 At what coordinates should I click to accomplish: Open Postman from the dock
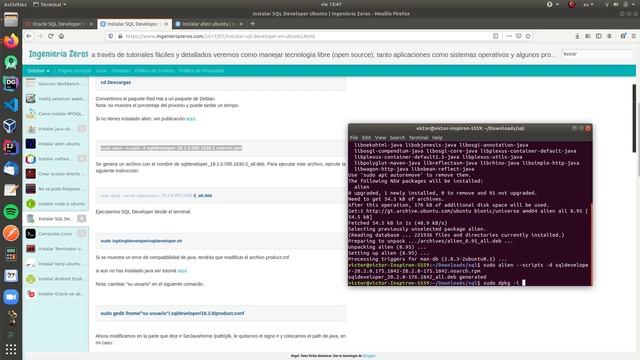pyautogui.click(x=11, y=233)
